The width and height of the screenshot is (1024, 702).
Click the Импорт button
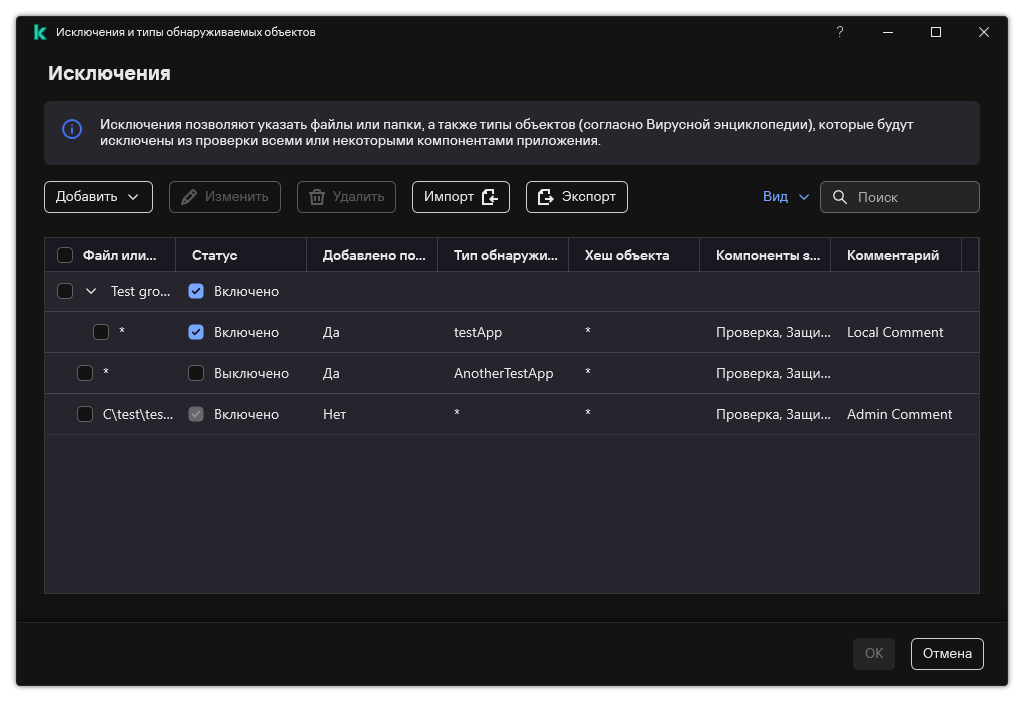coord(460,197)
